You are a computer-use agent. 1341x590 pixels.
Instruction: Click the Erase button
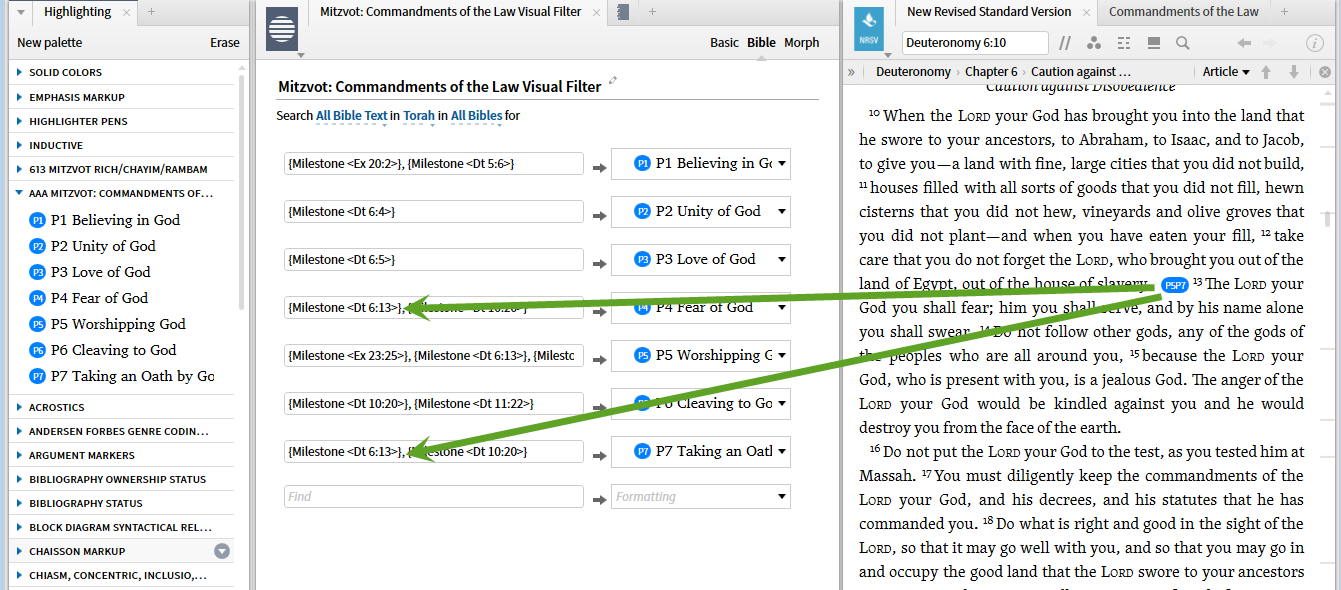tap(224, 43)
